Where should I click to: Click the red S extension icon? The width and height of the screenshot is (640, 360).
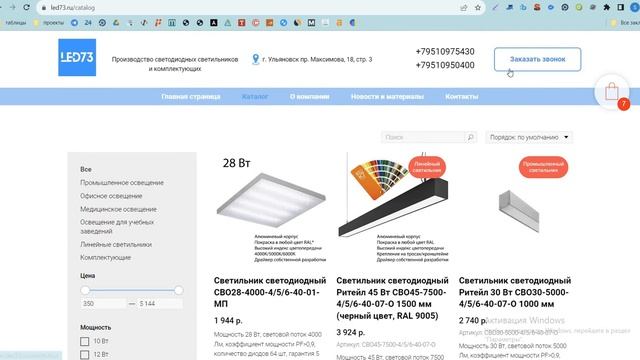[537, 7]
